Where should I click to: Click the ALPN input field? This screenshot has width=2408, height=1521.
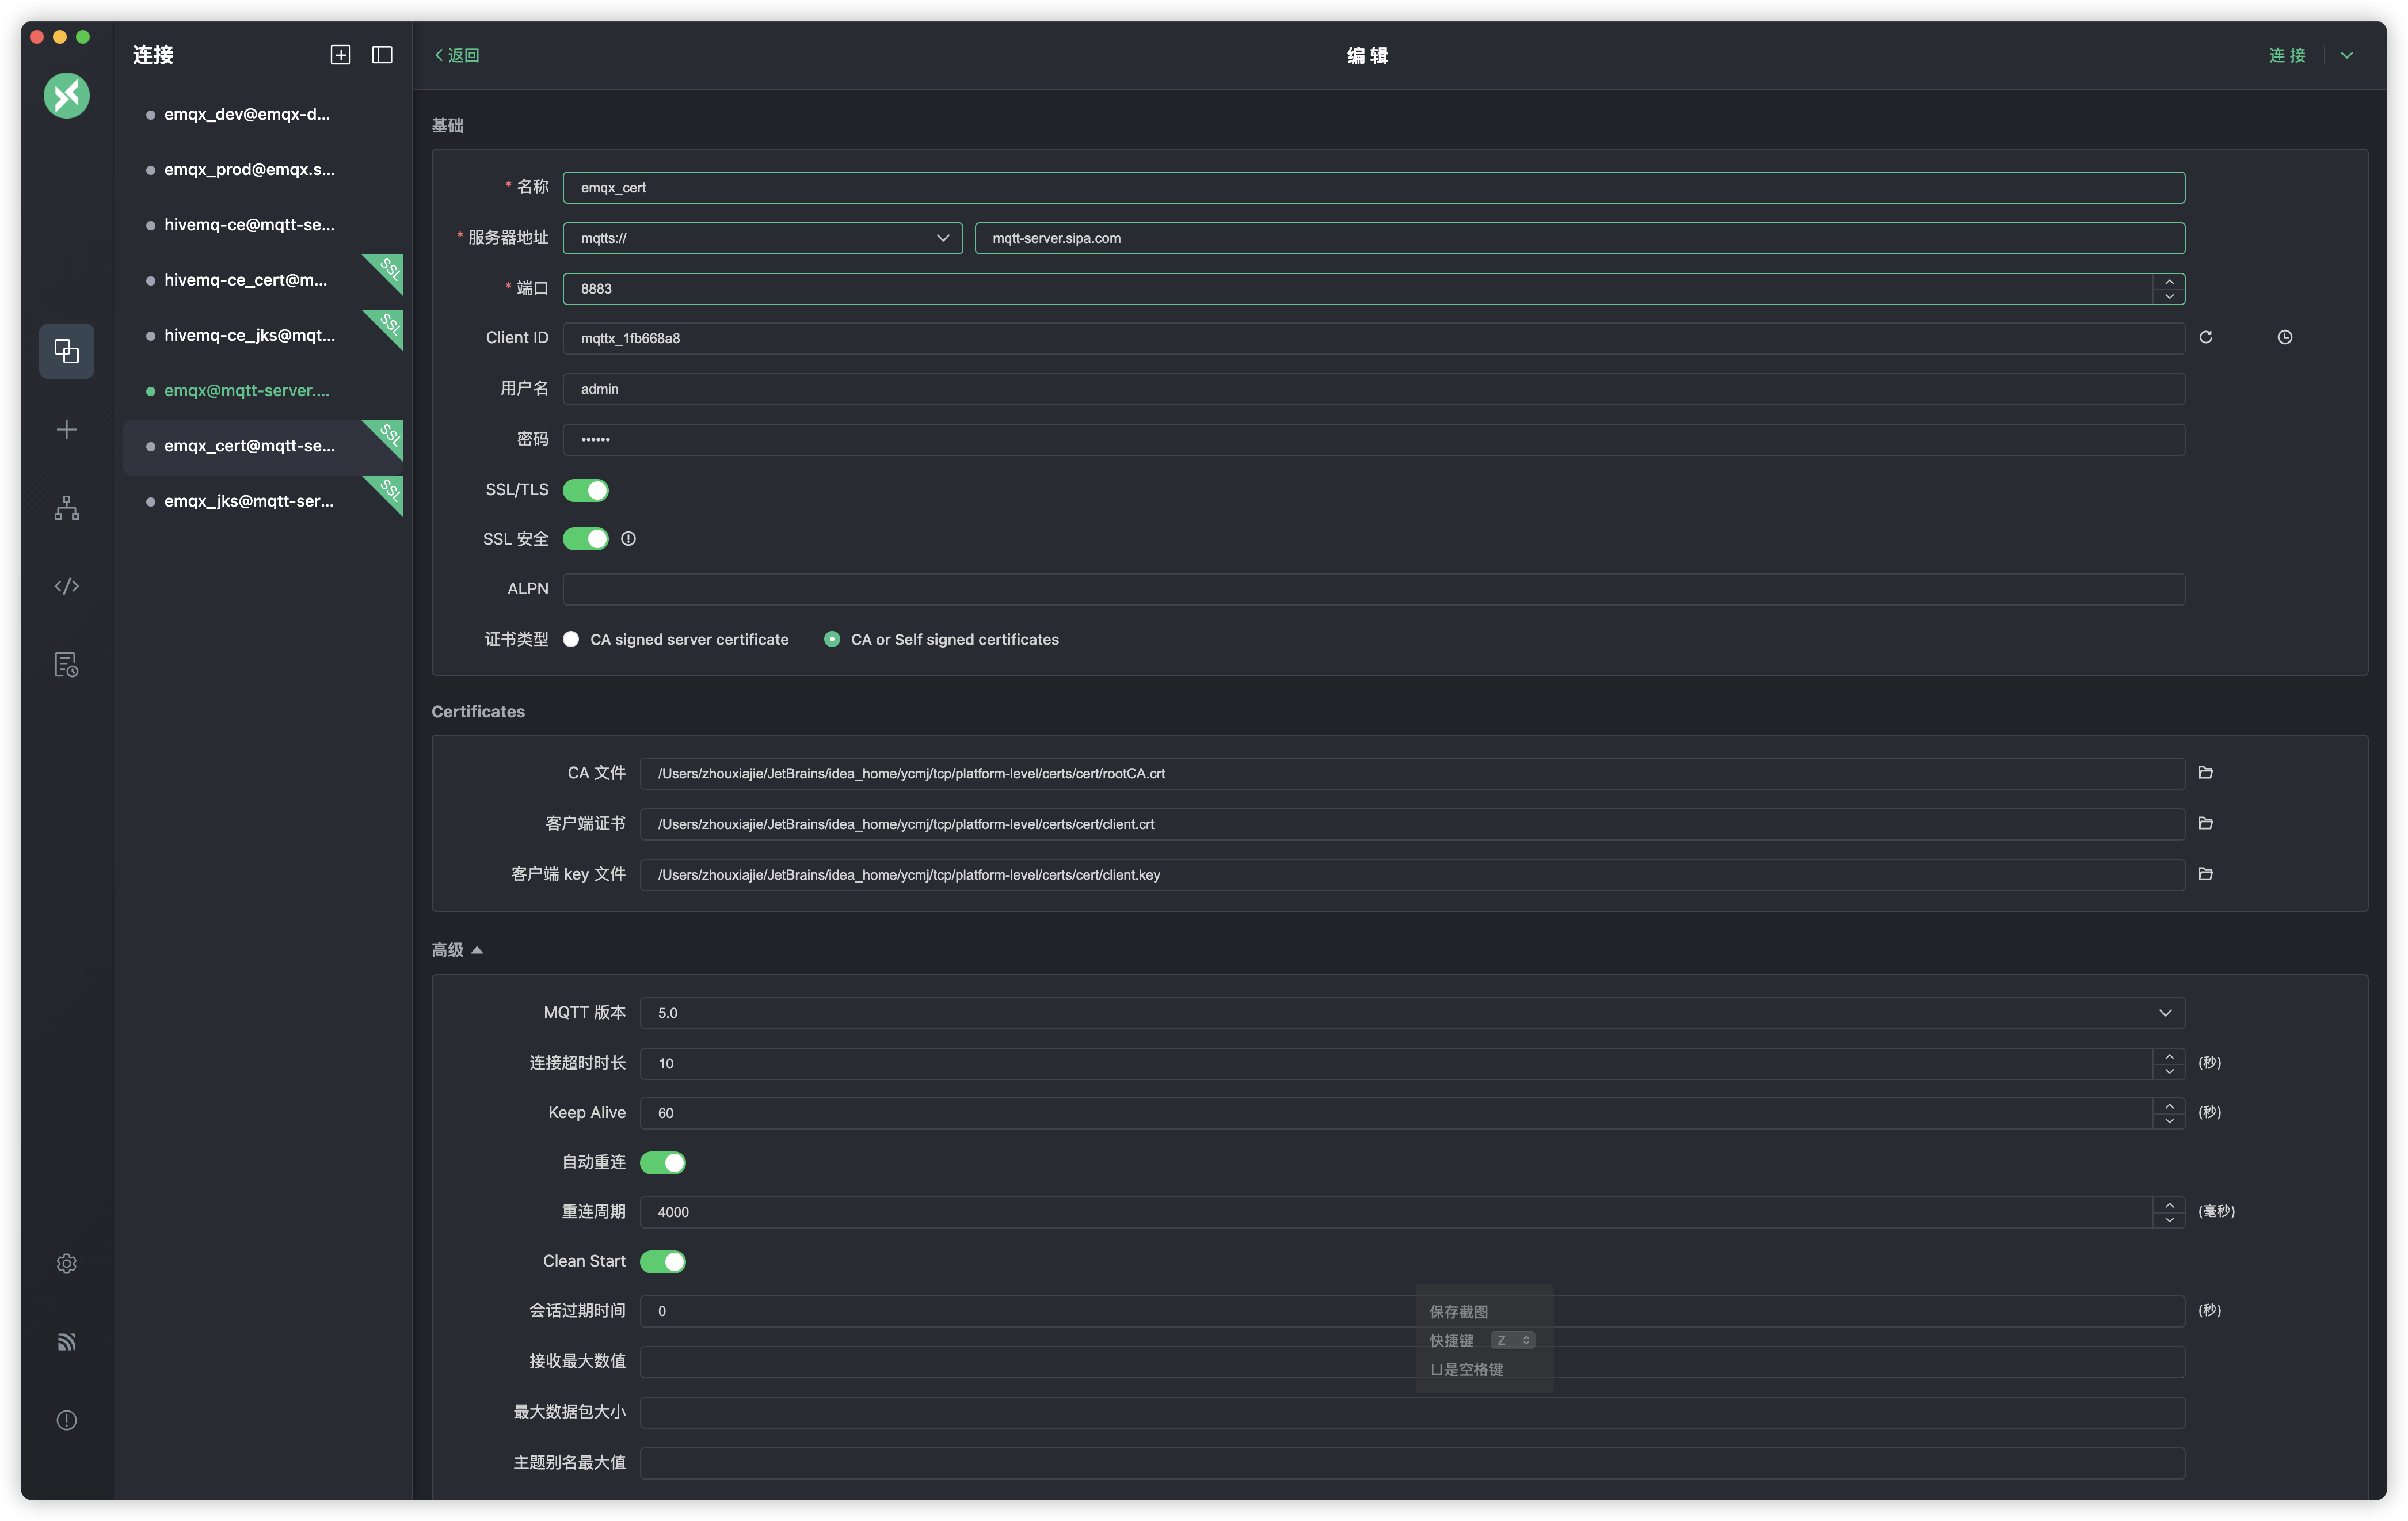[x=1373, y=589]
